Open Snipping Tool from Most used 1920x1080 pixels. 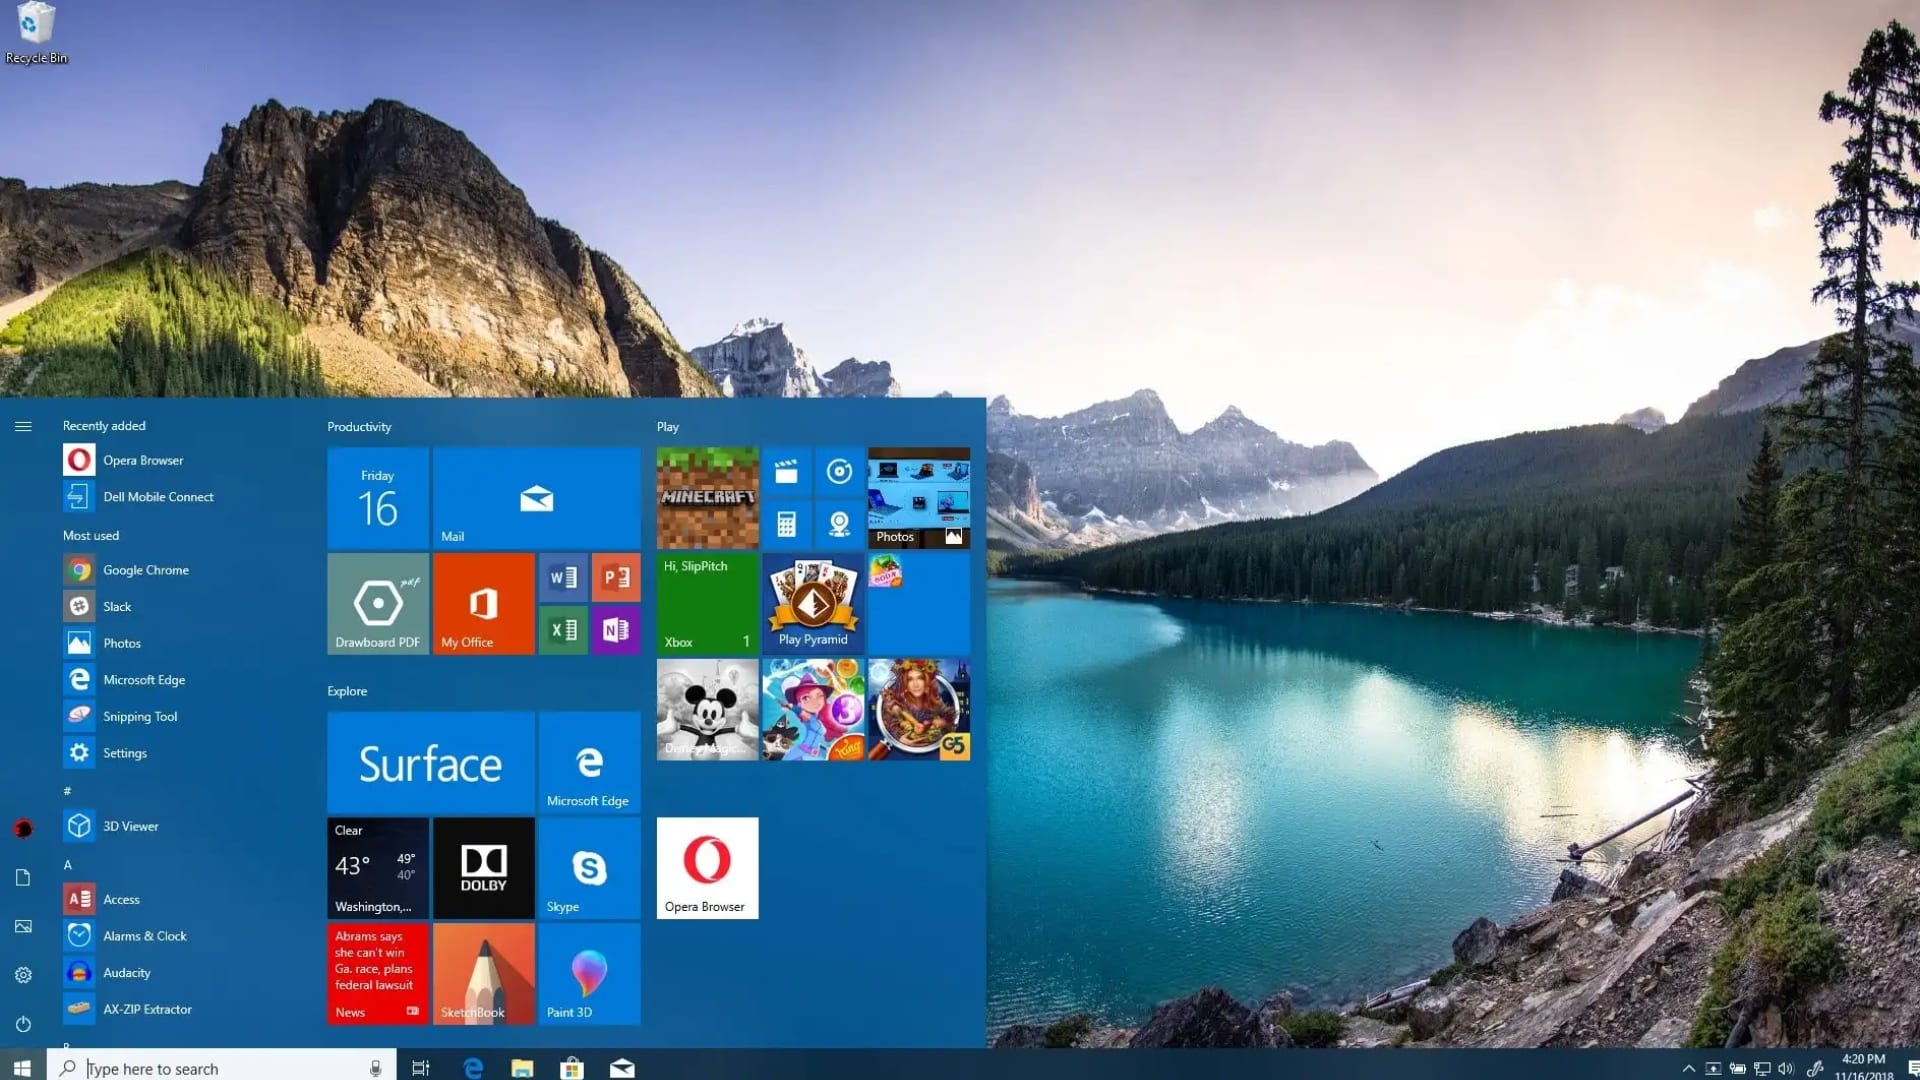(x=138, y=715)
